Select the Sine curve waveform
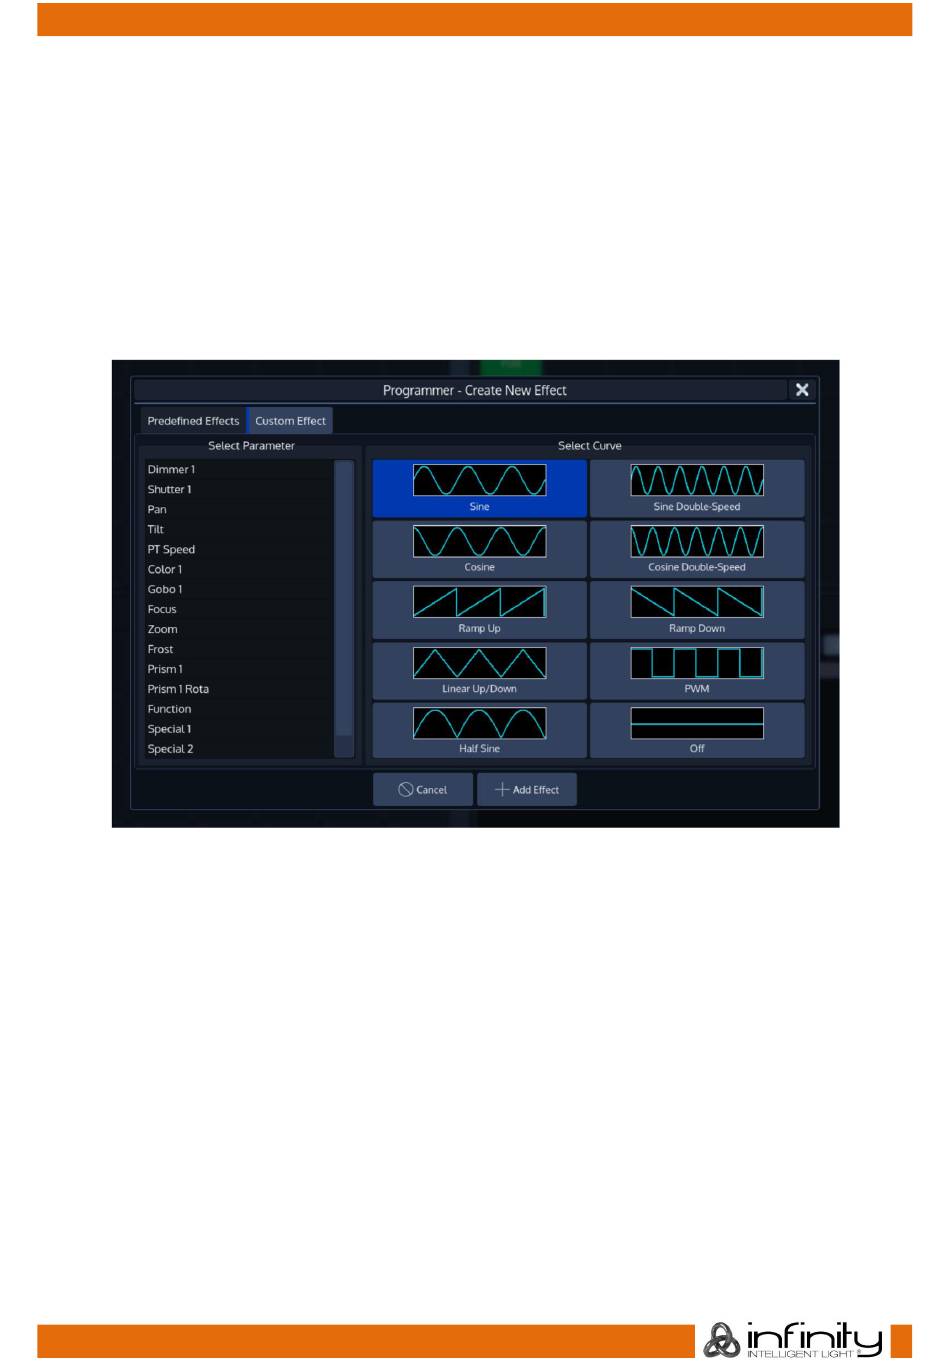 click(479, 488)
